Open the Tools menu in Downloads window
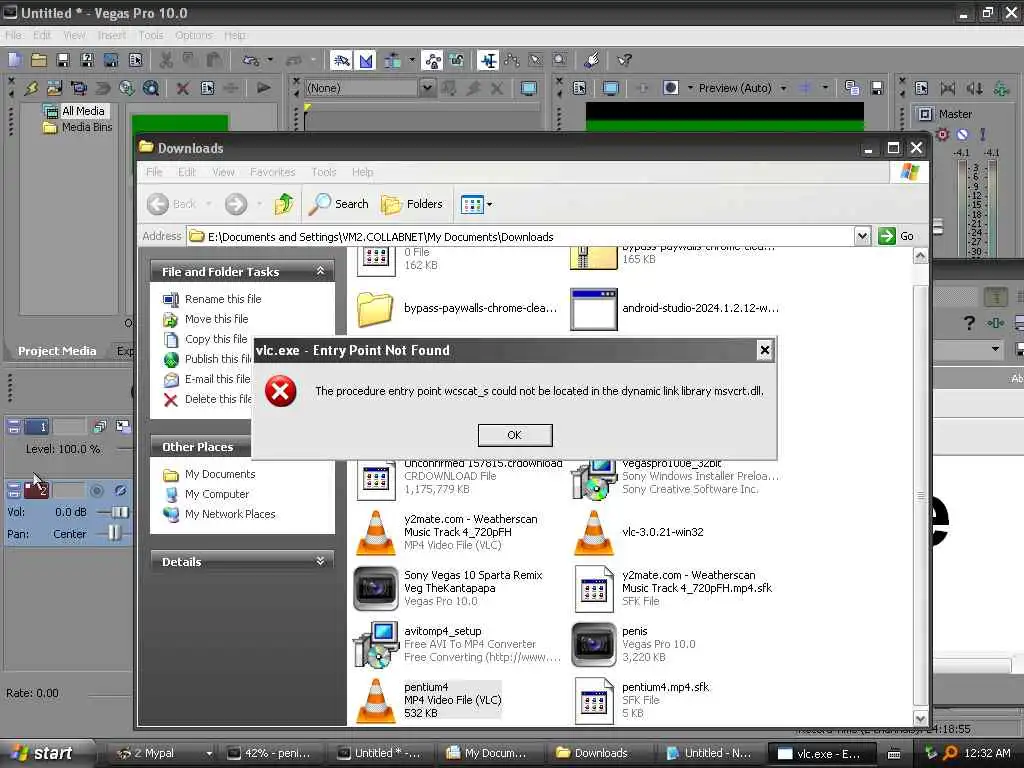 323,172
